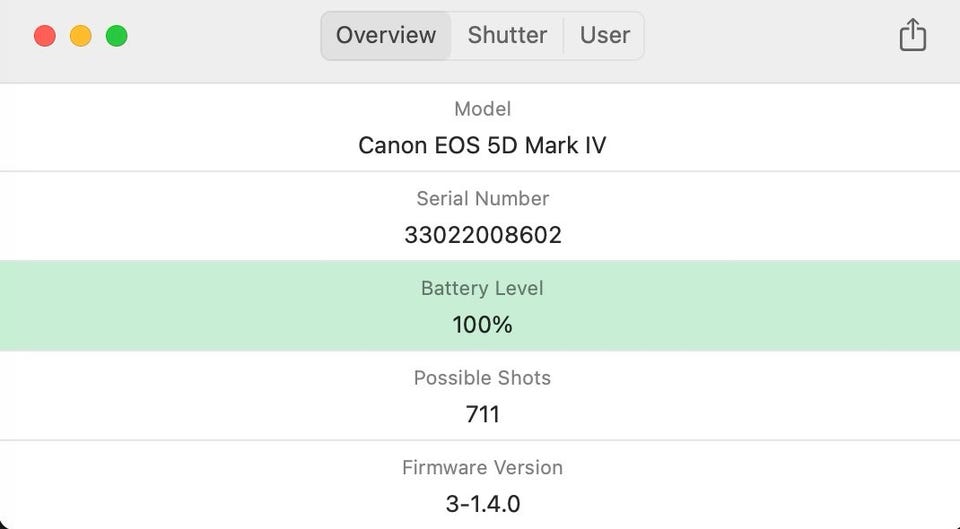Switch to the Shutter tab
The image size is (960, 529).
pyautogui.click(x=507, y=36)
